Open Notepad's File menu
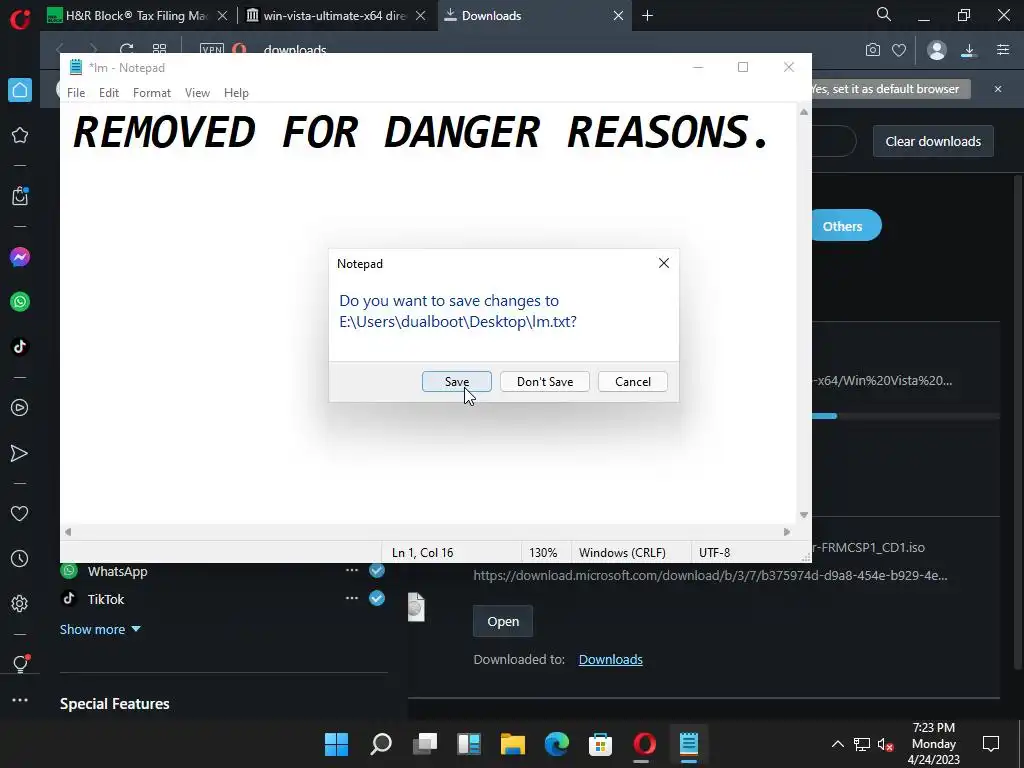 coord(76,93)
